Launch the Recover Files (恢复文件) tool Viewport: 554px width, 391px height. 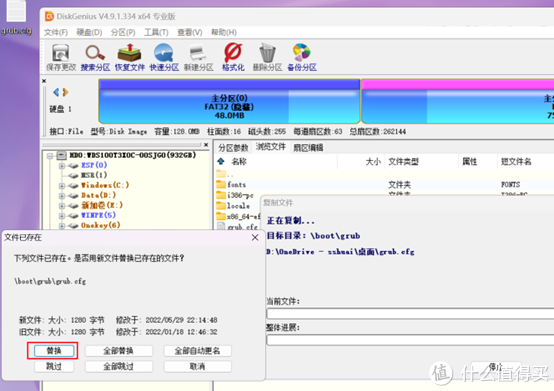130,57
